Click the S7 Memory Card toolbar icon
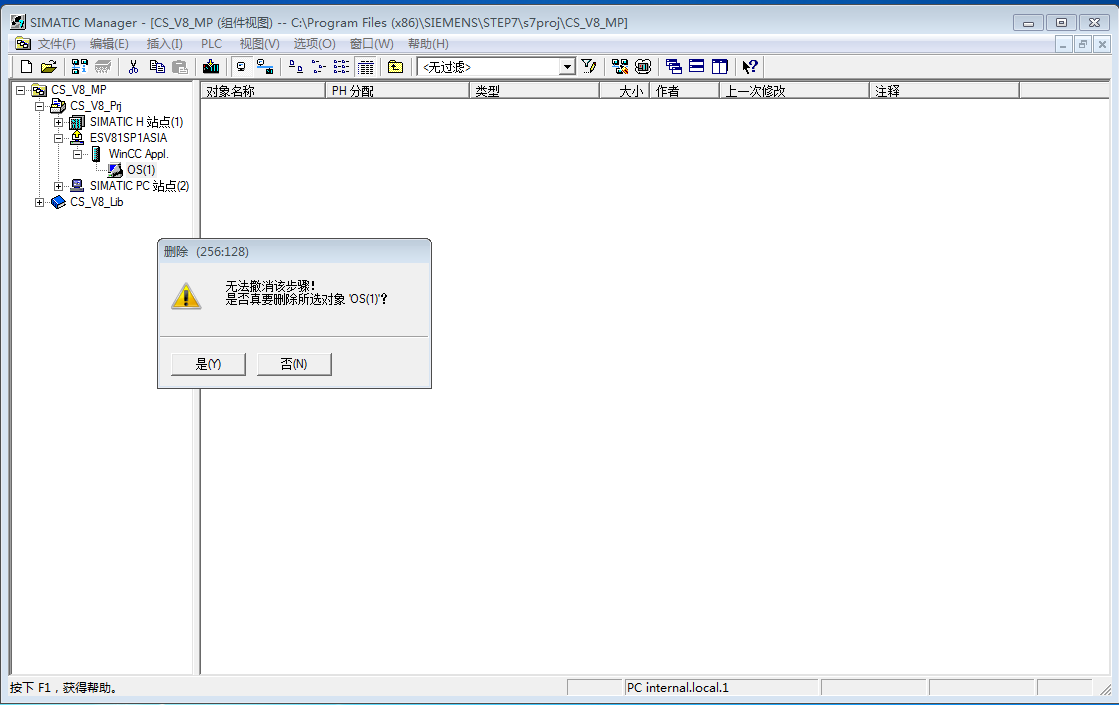This screenshot has height=705, width=1119. pos(103,67)
